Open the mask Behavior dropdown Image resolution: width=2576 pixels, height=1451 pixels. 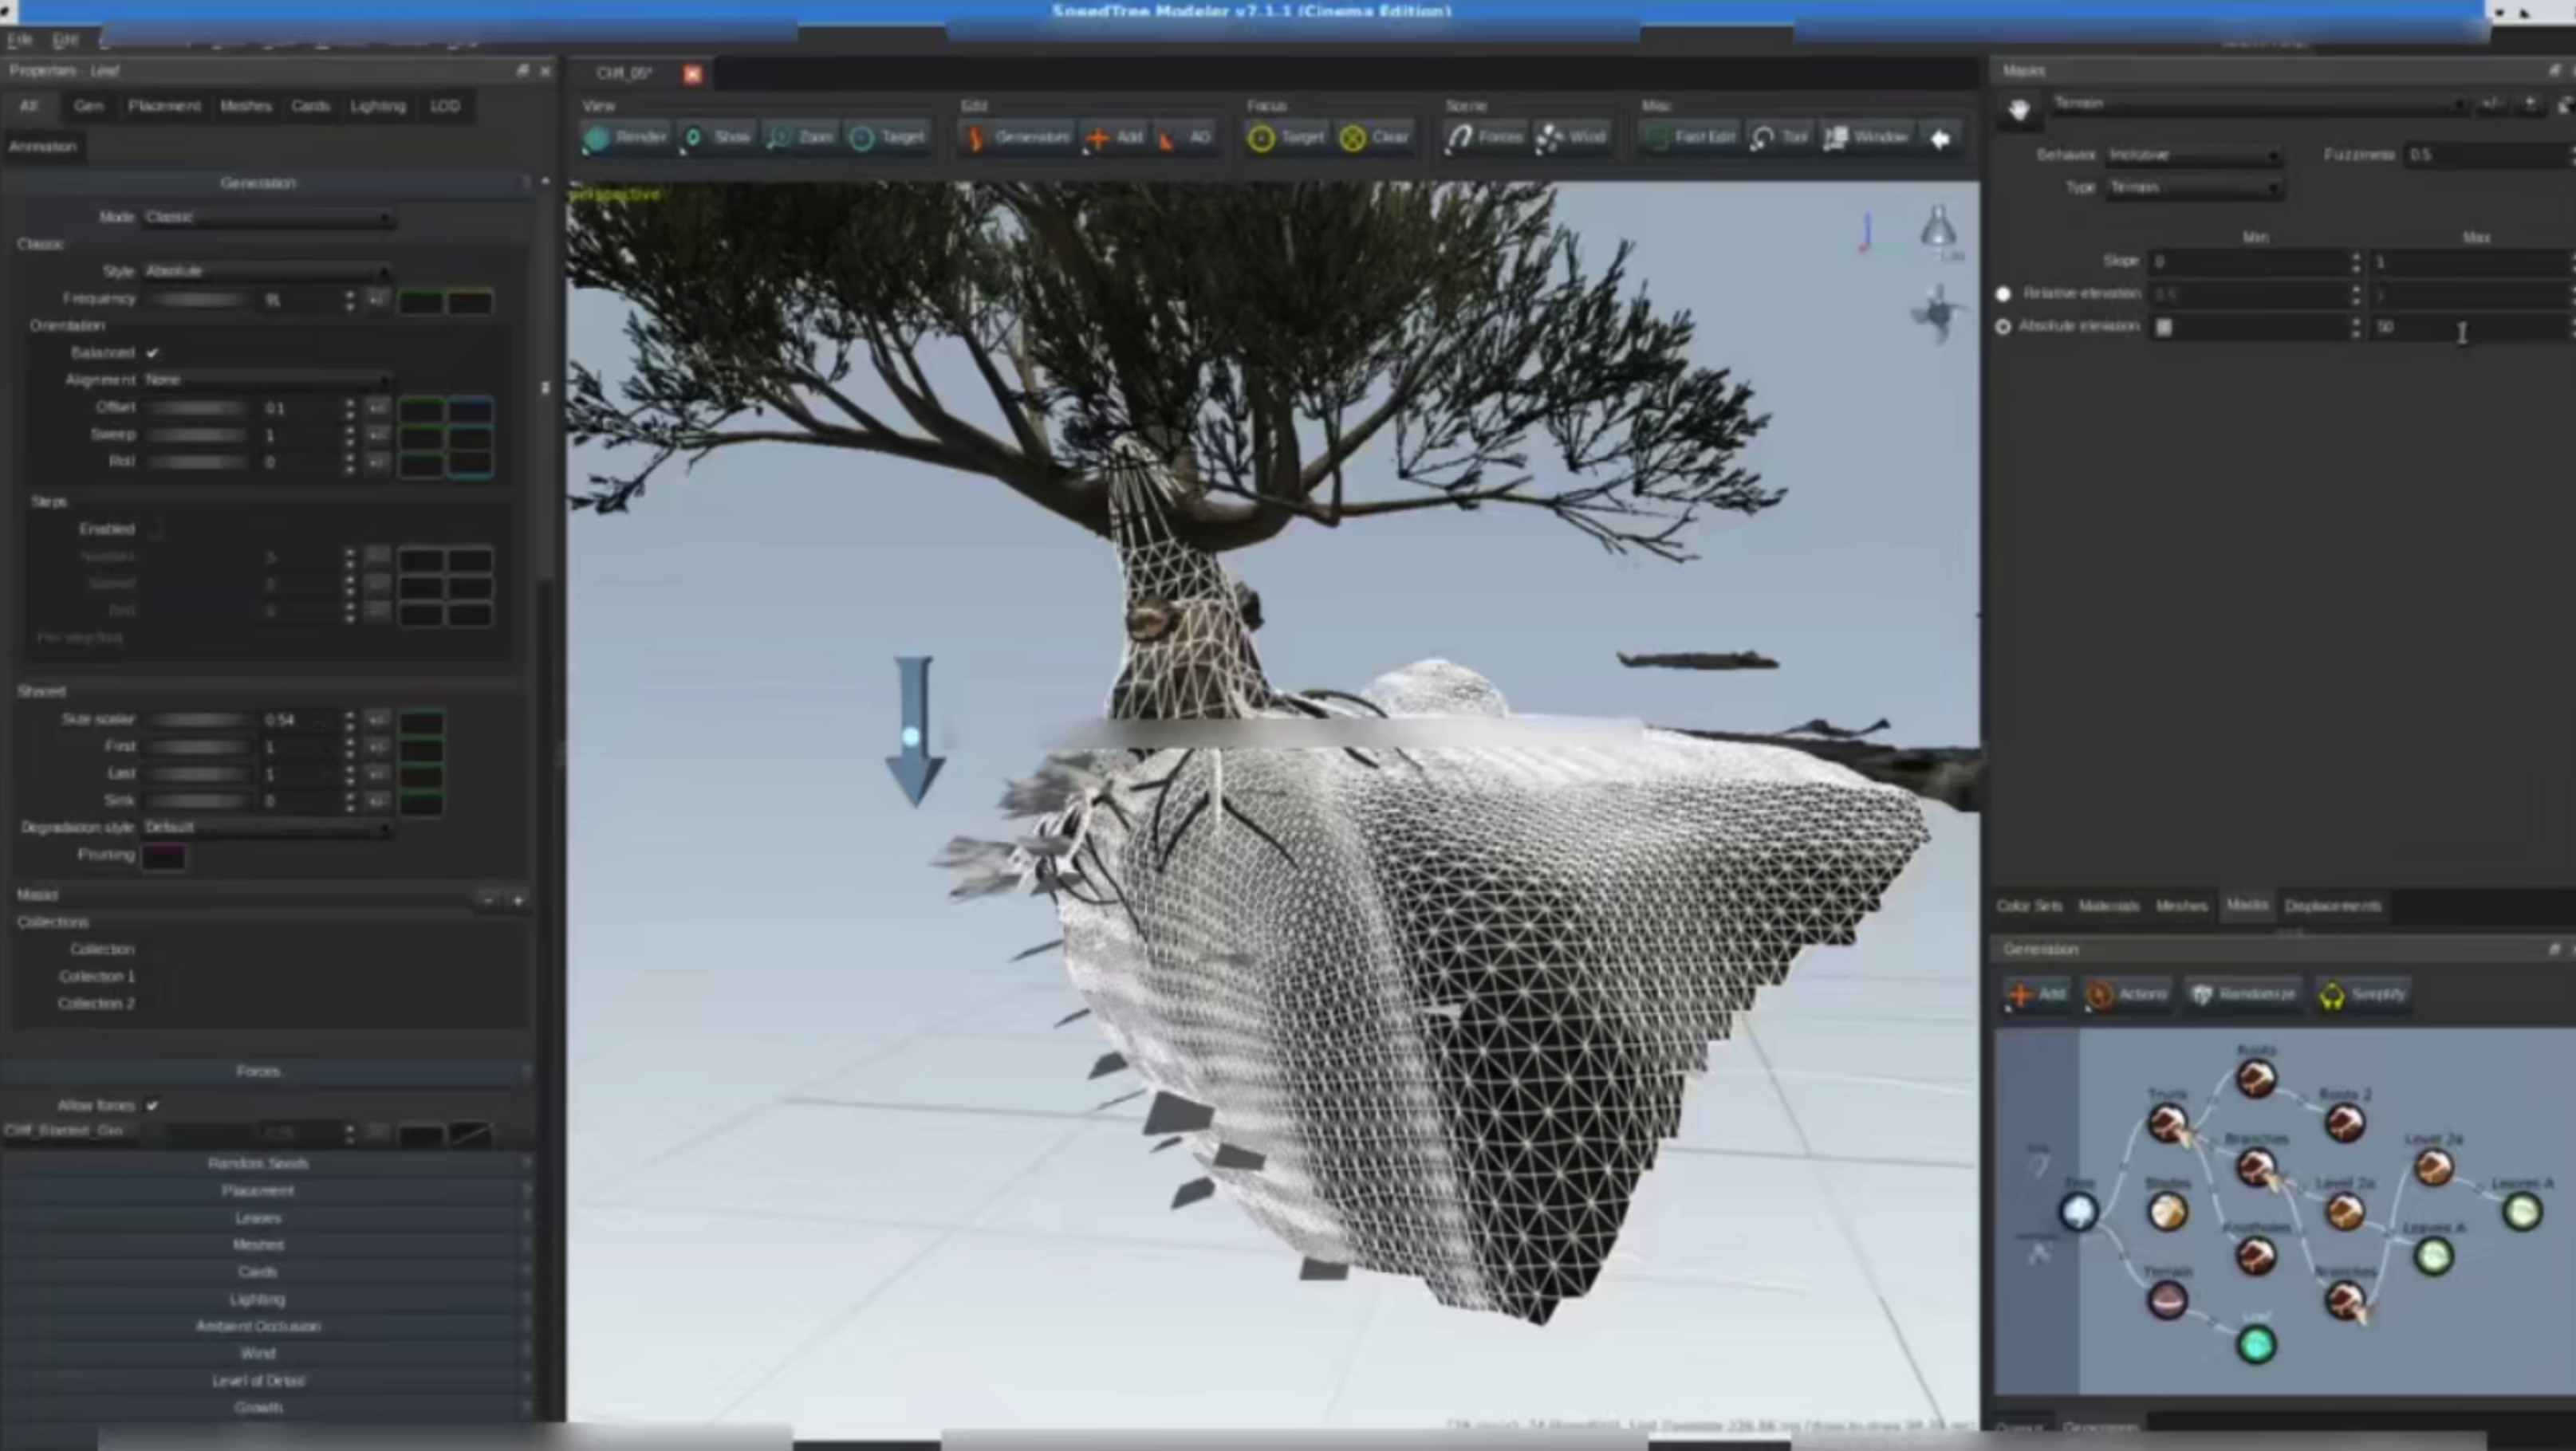(x=2193, y=155)
